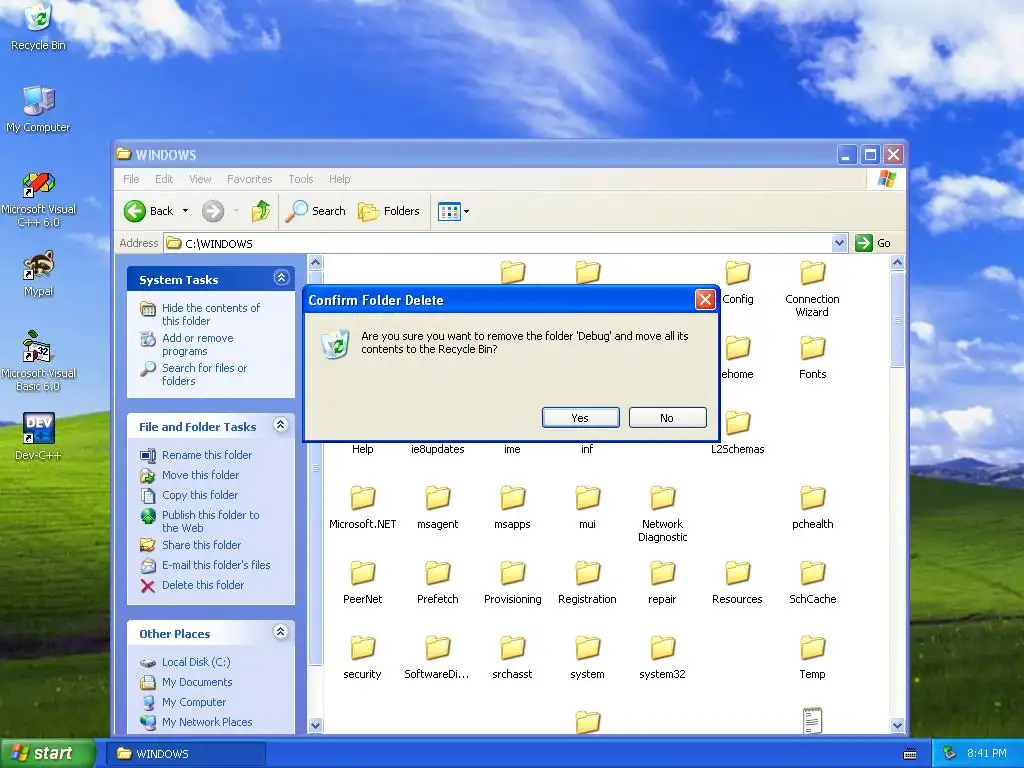
Task: Open the Tools menu
Action: click(300, 179)
